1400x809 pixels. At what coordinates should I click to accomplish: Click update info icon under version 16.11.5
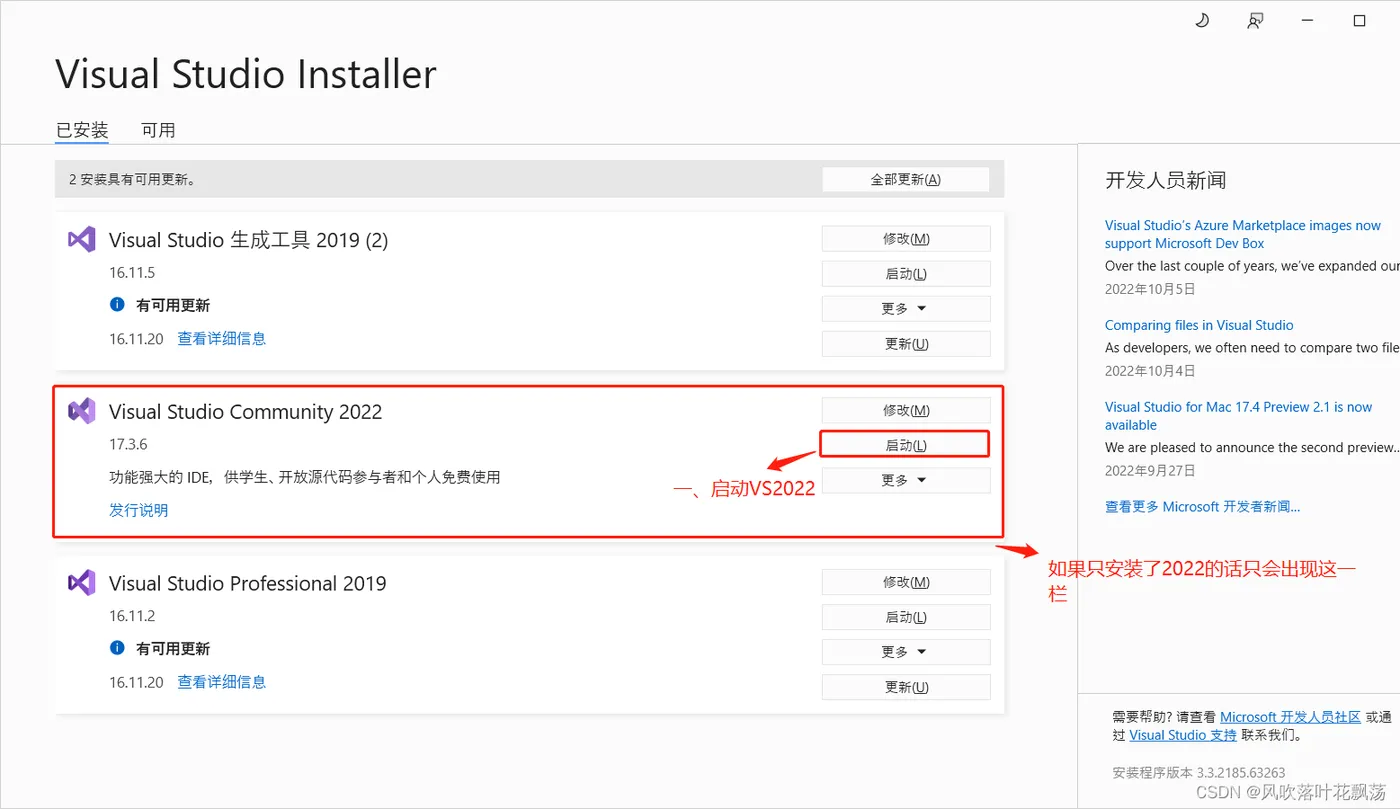pyautogui.click(x=117, y=305)
